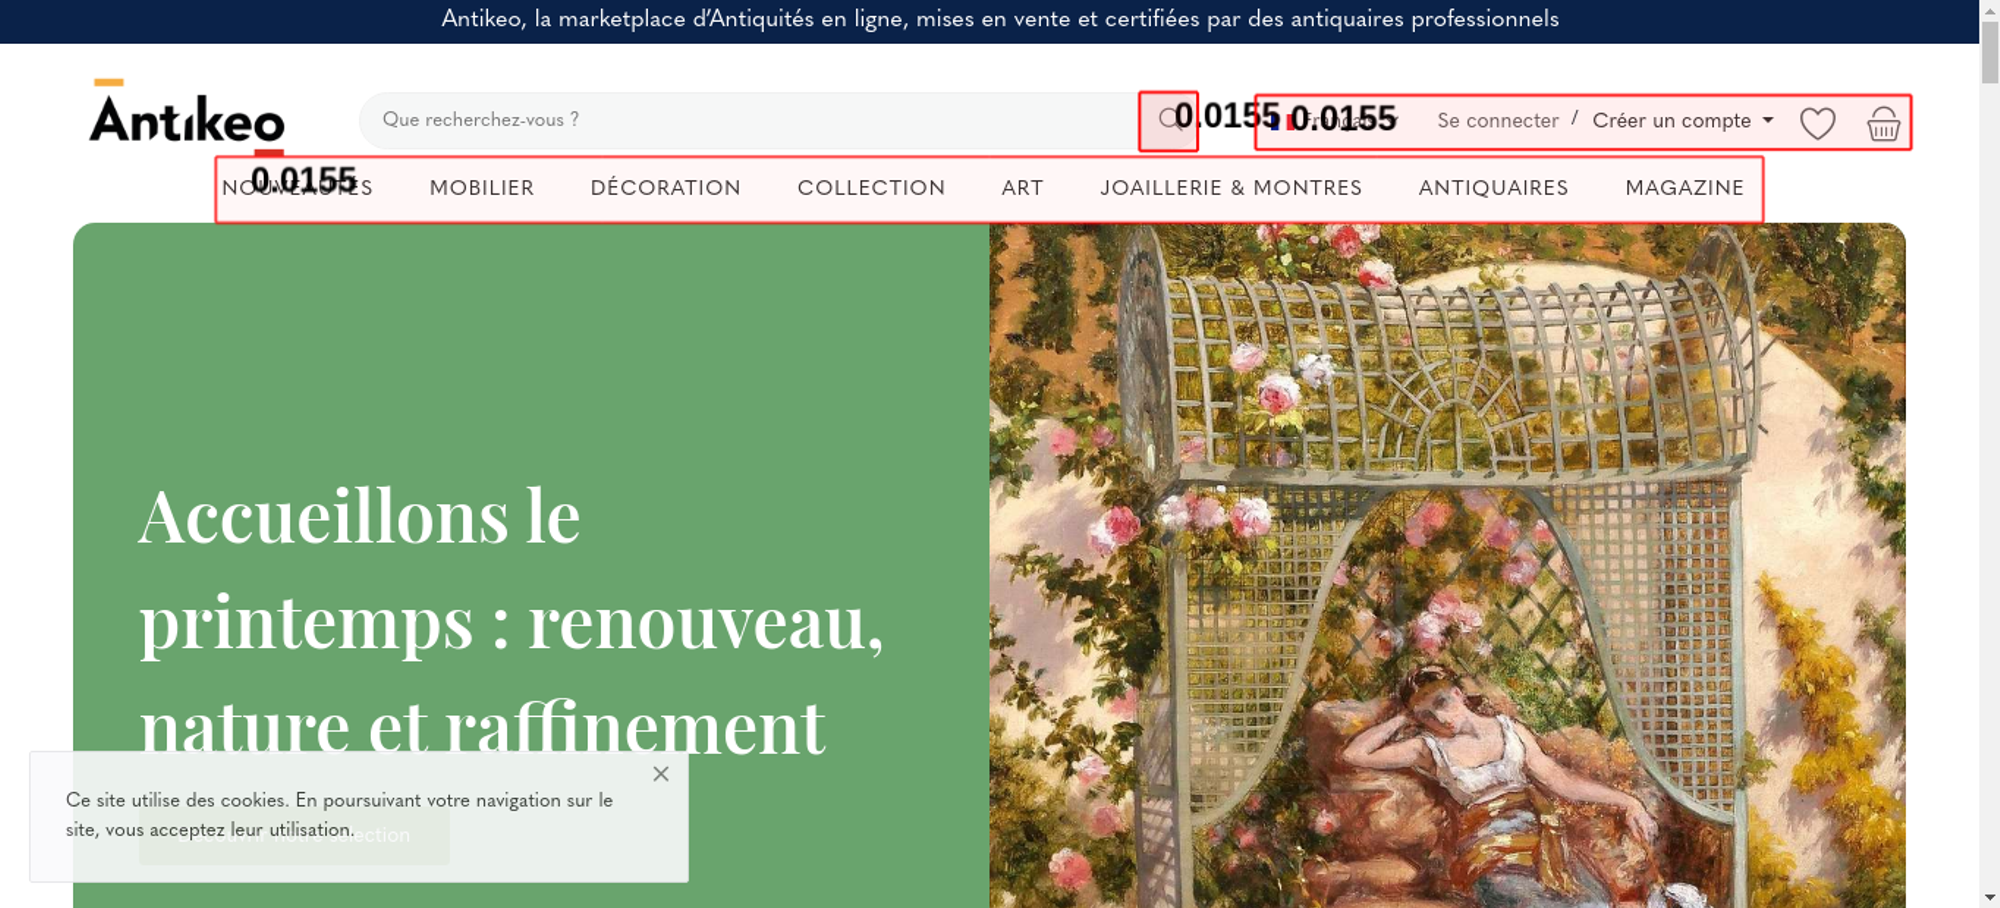Click Créer un compte link
The image size is (2000, 908).
1671,121
